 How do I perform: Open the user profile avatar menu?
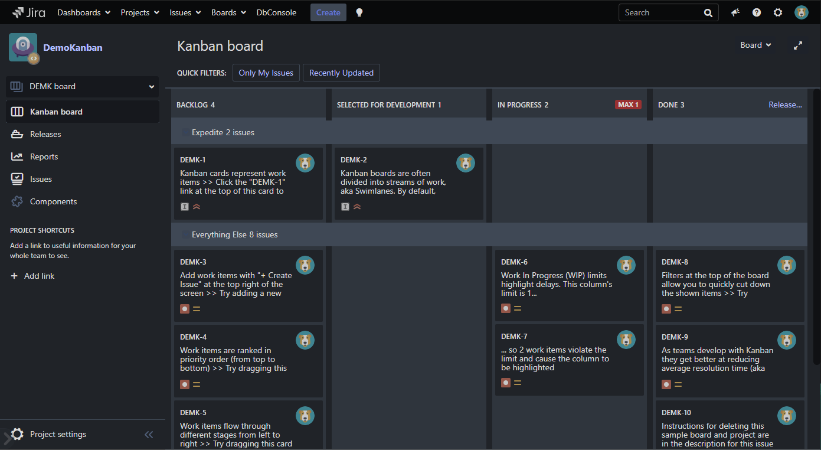(801, 13)
